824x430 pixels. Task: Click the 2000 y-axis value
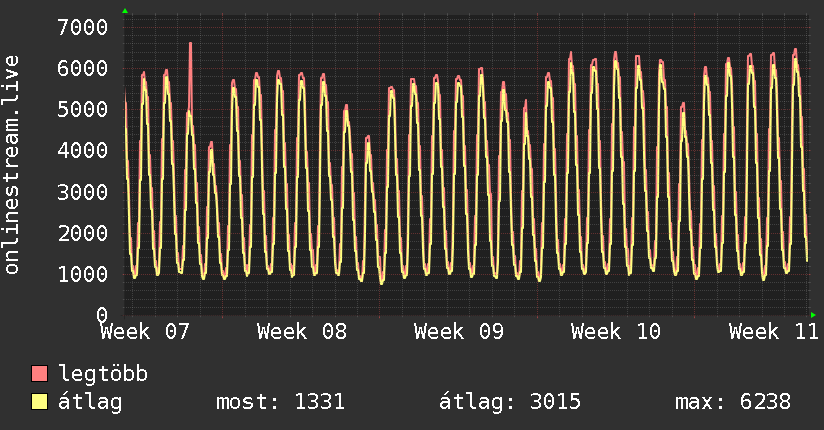(x=83, y=233)
